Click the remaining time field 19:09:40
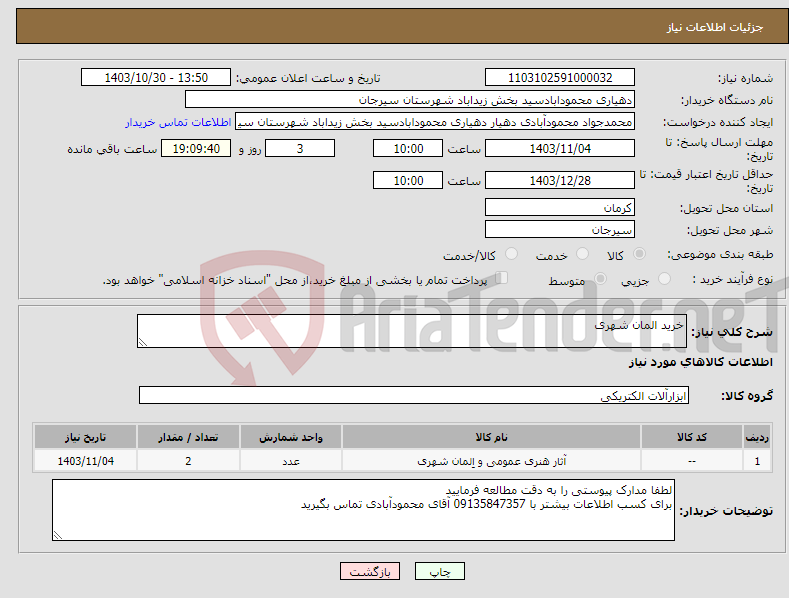Image resolution: width=789 pixels, height=598 pixels. click(196, 148)
